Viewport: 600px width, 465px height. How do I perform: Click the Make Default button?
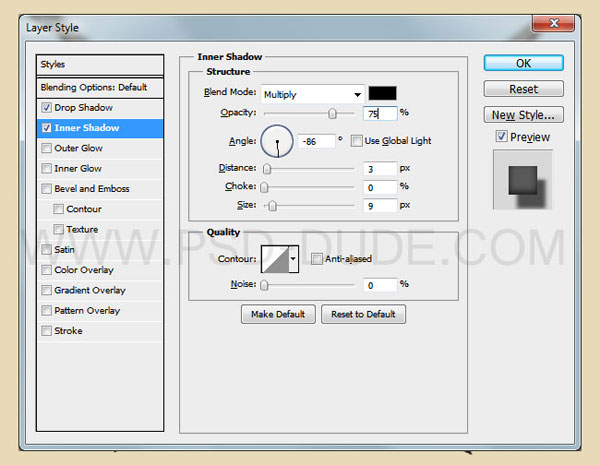(278, 314)
